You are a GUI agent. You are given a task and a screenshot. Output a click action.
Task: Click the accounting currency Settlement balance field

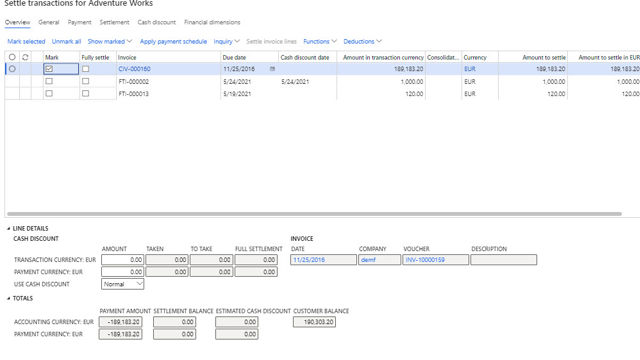[175, 322]
